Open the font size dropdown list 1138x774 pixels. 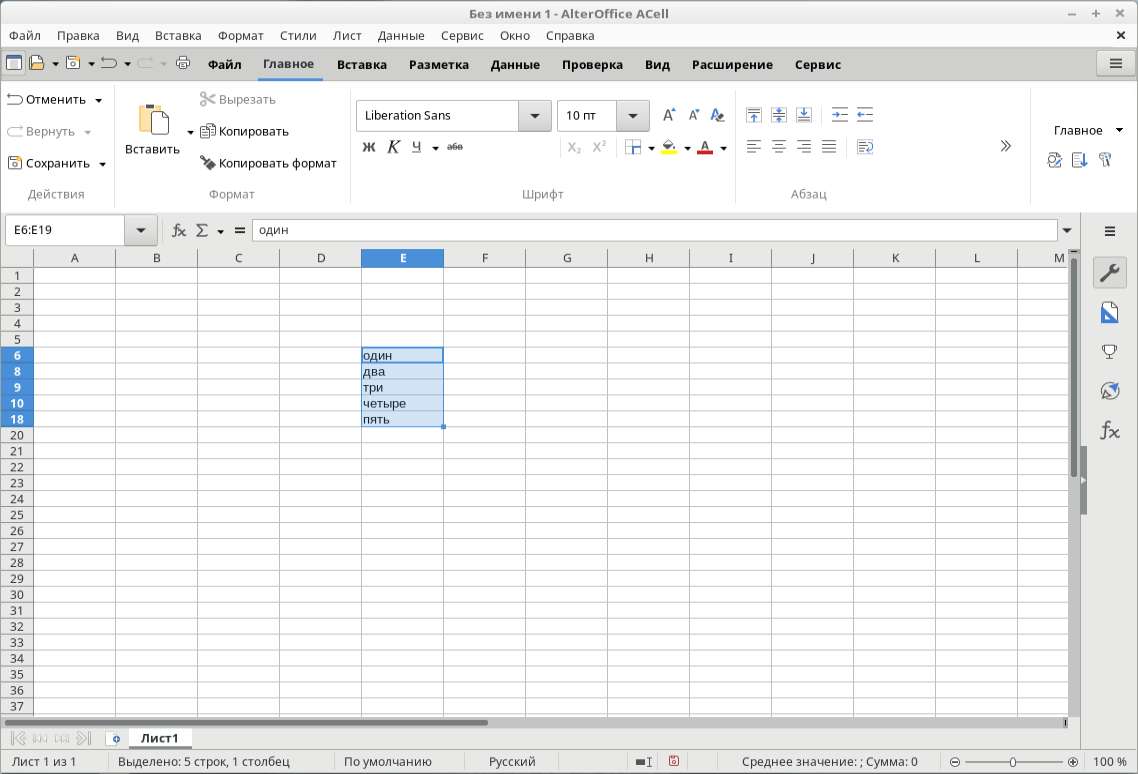point(633,115)
